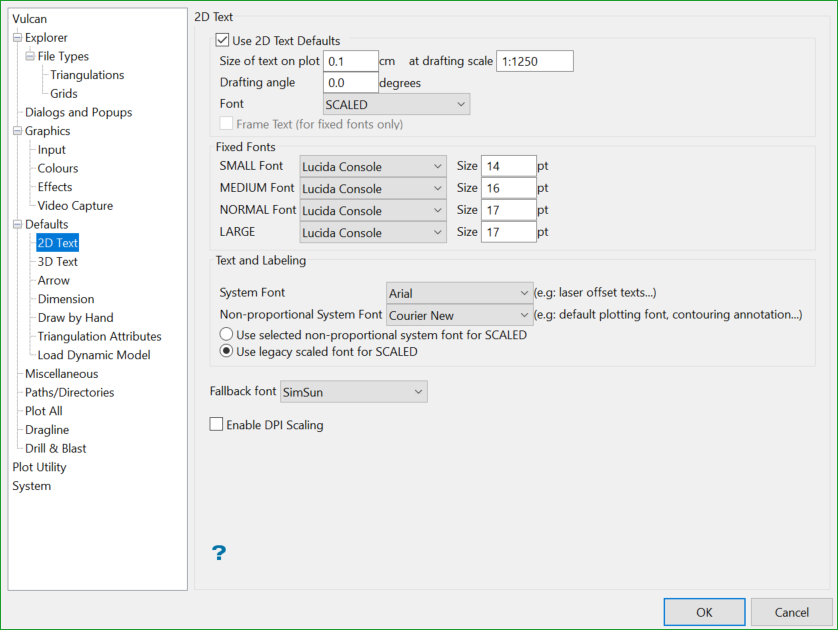Collapse the Explorer tree node
This screenshot has height=630, width=838.
[x=17, y=38]
